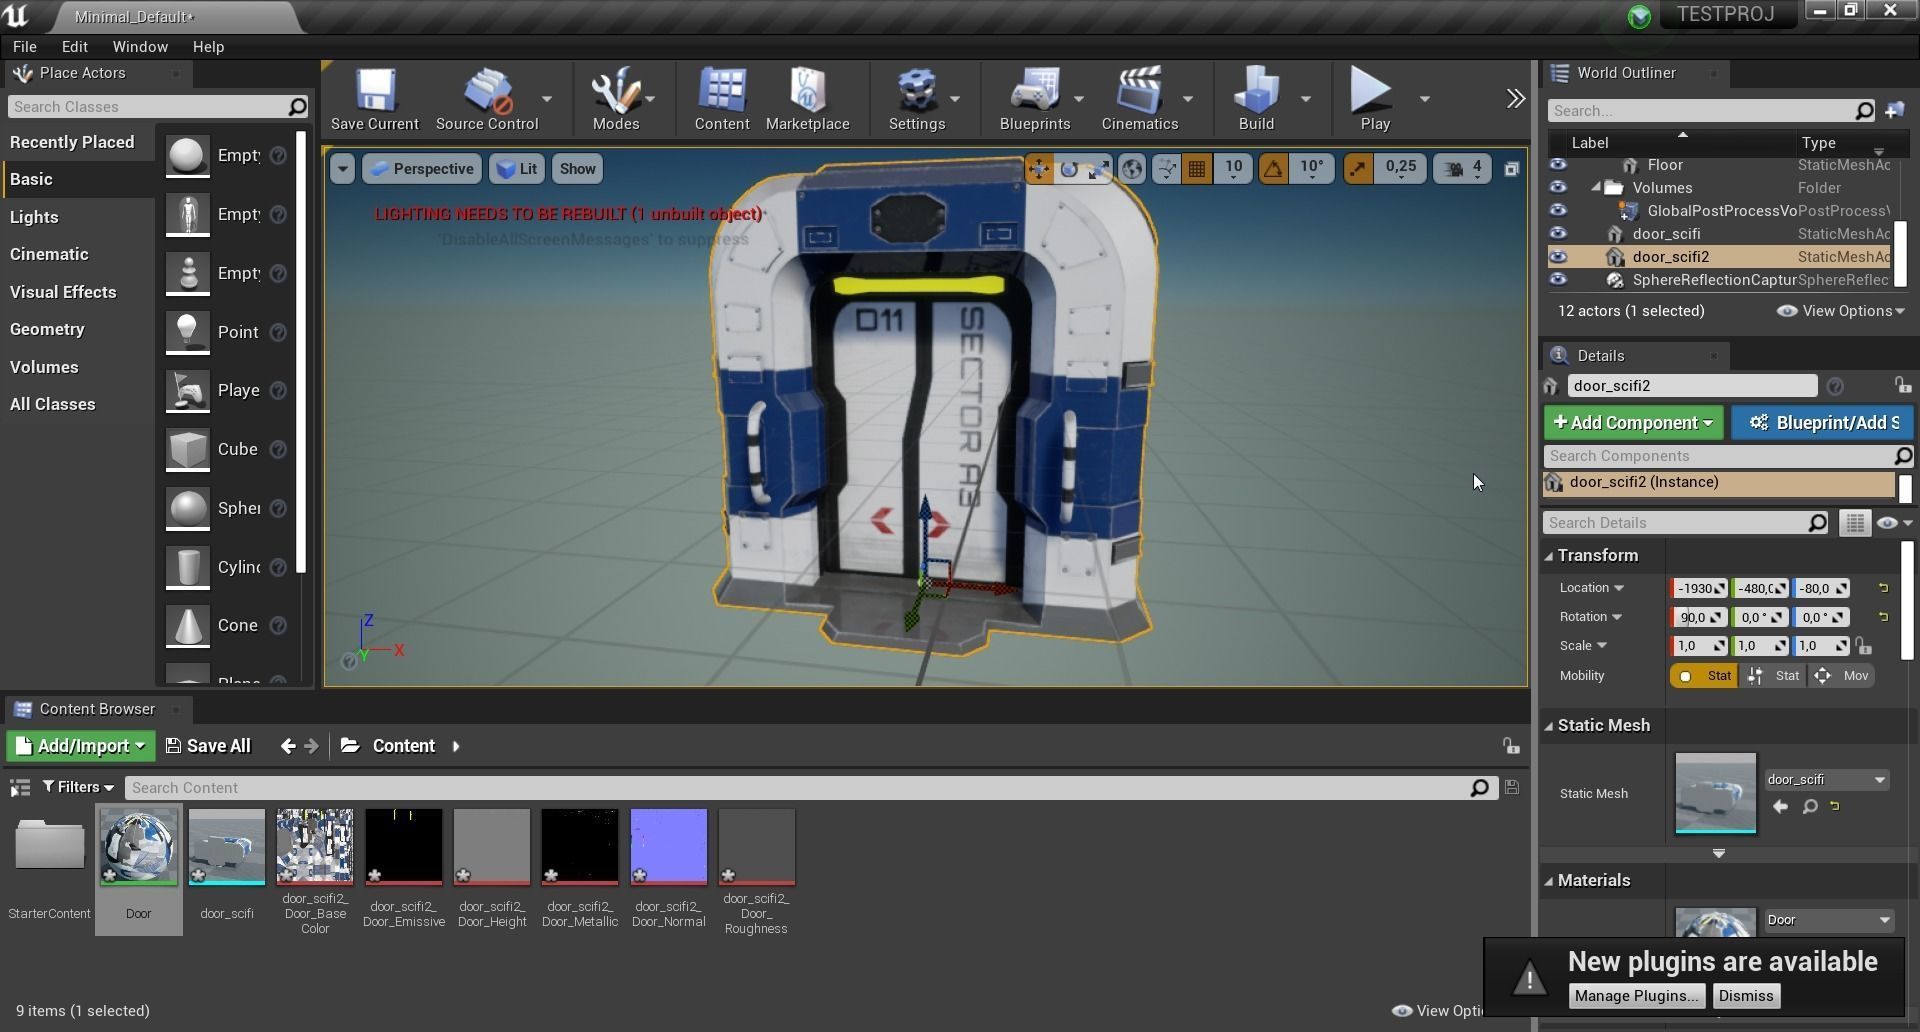The image size is (1920, 1032).
Task: Open the File menu
Action: point(25,47)
